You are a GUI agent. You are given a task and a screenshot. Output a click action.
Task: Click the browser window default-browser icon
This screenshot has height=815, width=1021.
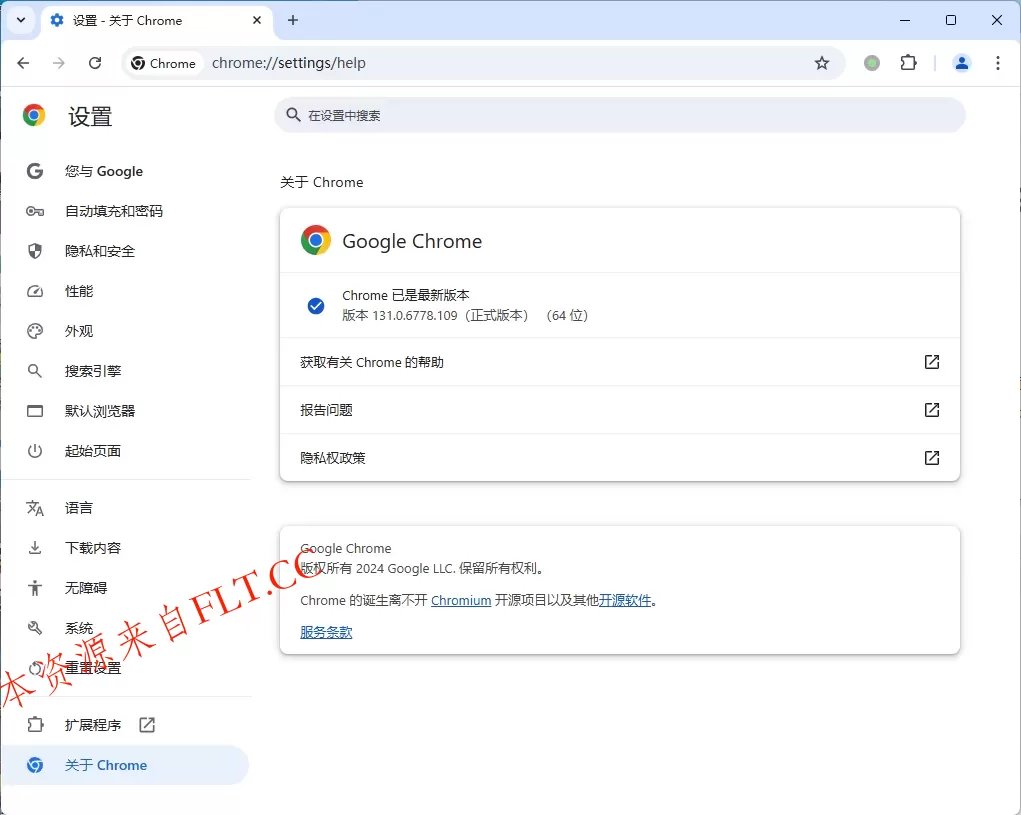point(35,411)
